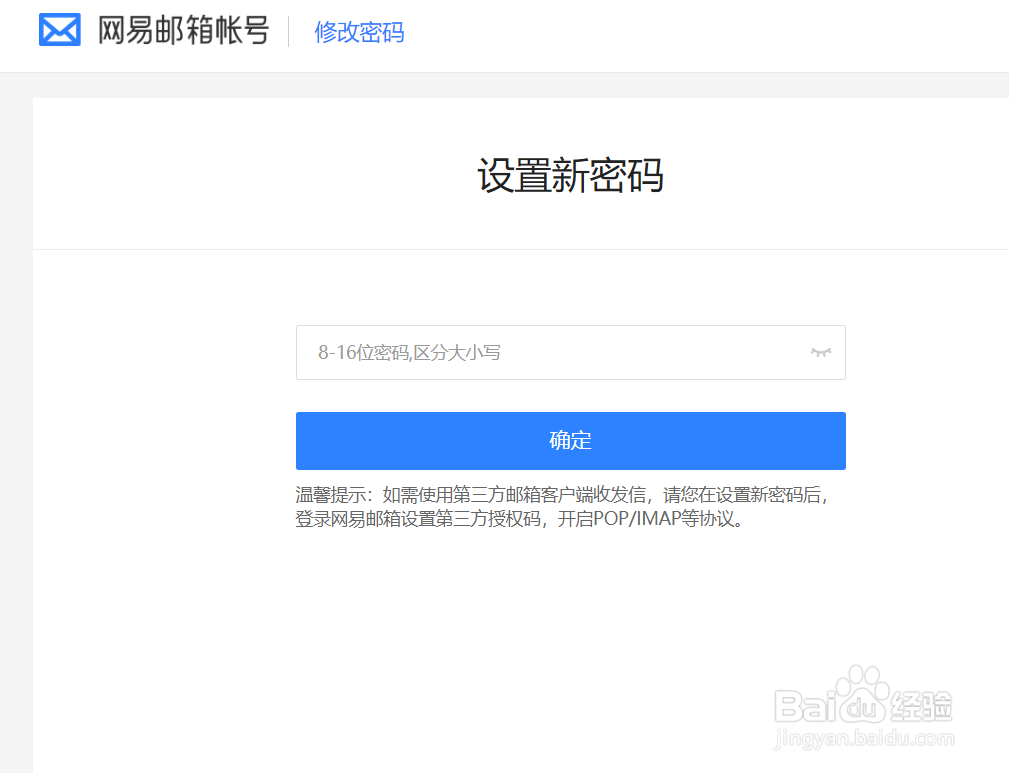Select the closed-eye password visibility icon
The width and height of the screenshot is (1009, 773).
[820, 352]
